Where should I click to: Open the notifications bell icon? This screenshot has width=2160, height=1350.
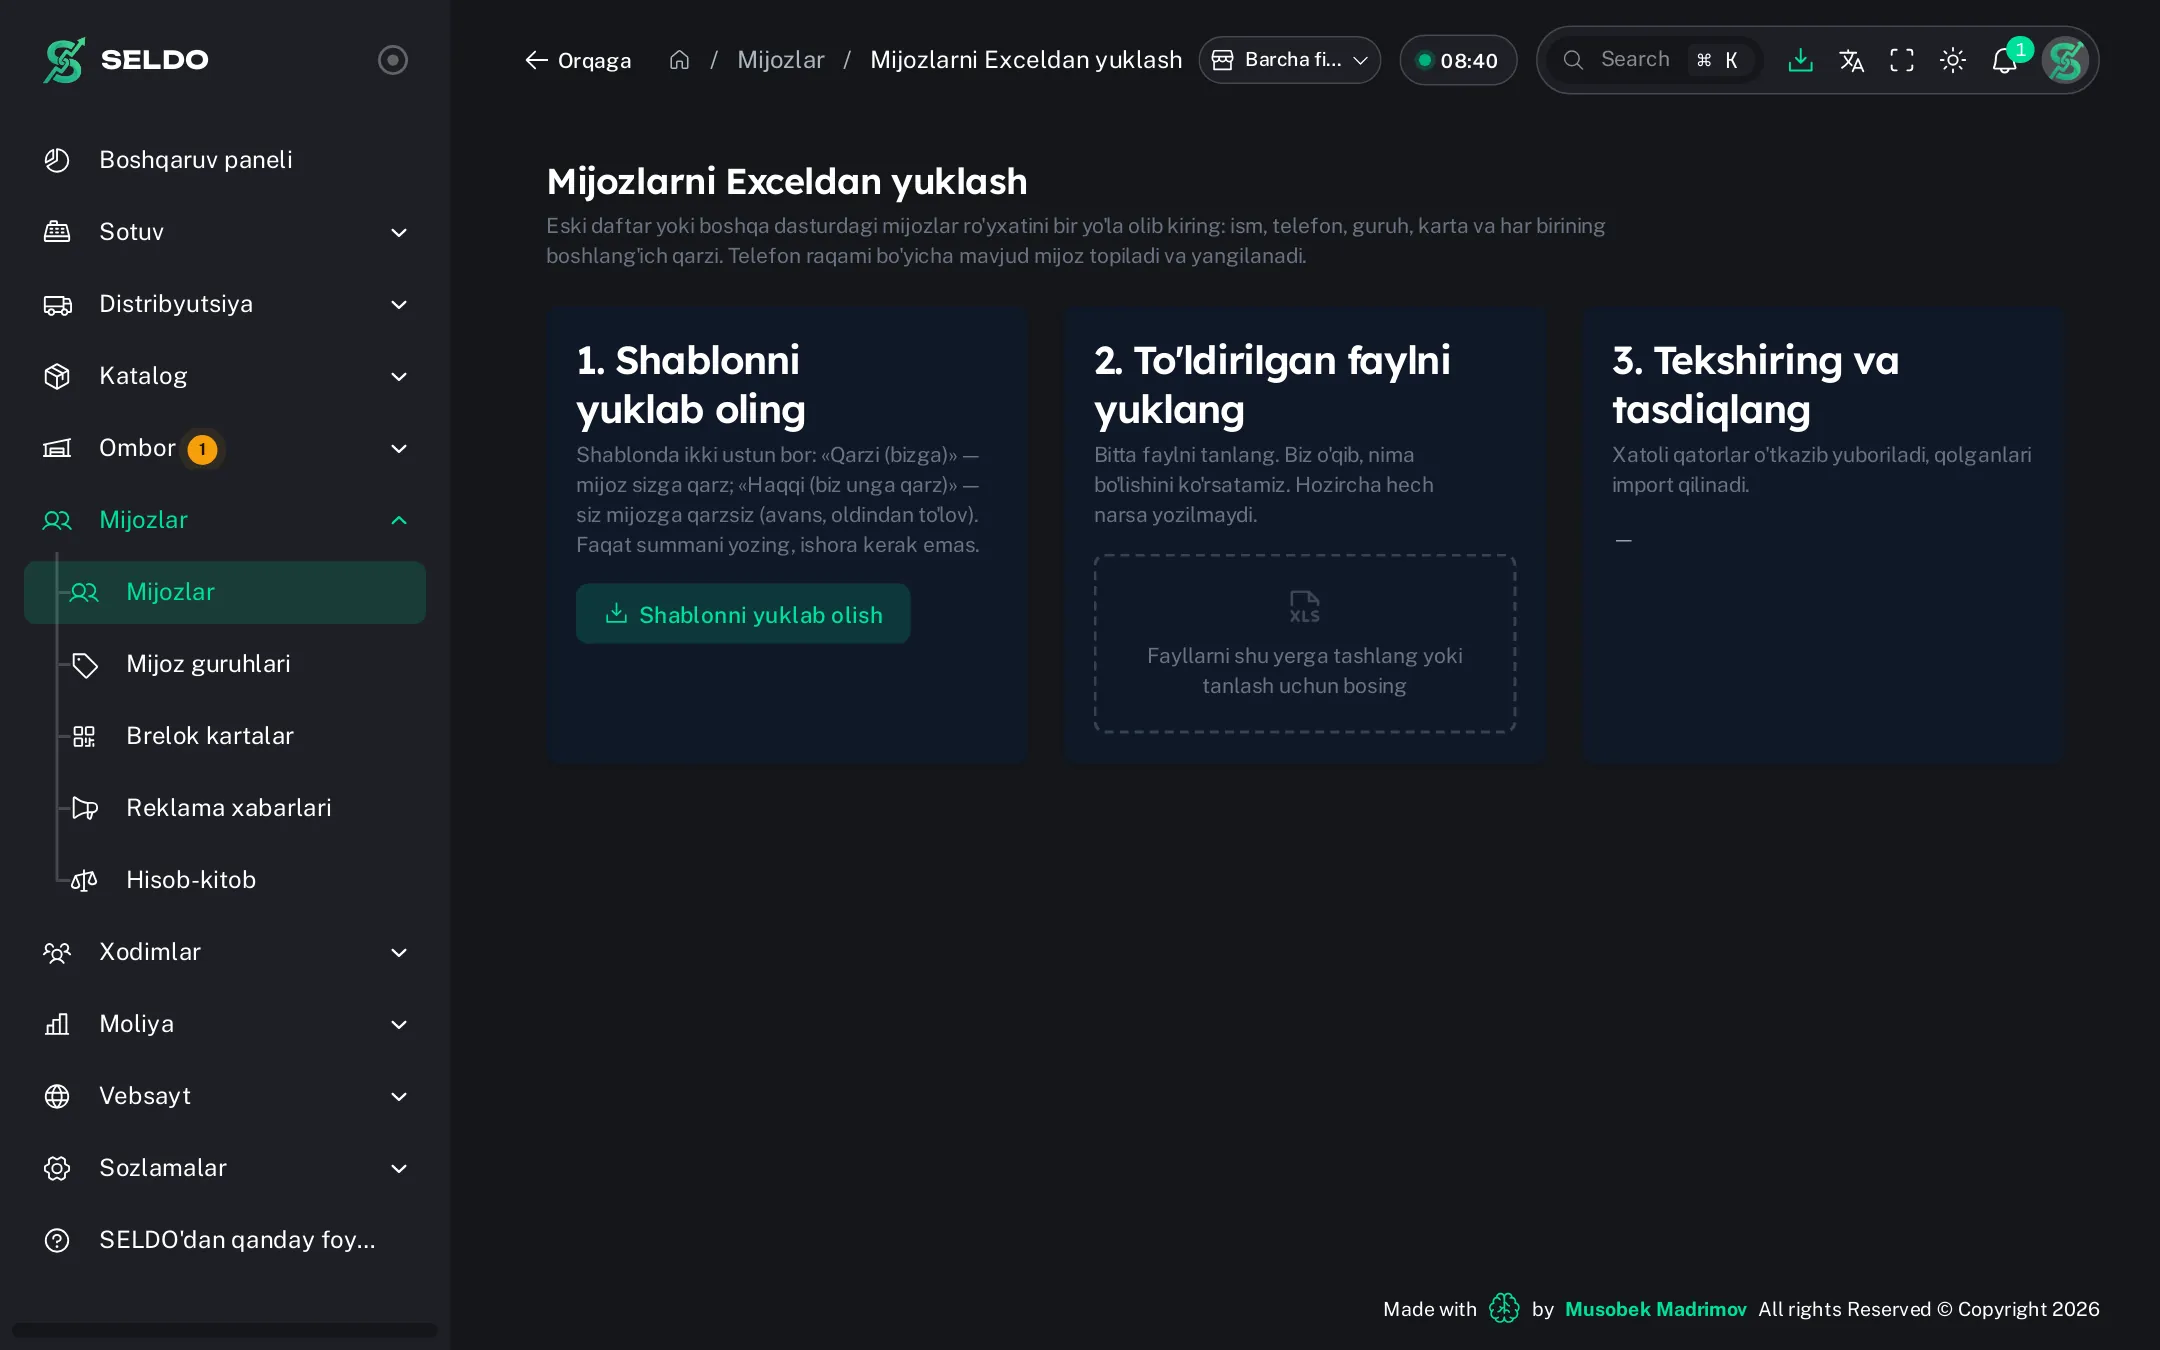coord(2004,60)
